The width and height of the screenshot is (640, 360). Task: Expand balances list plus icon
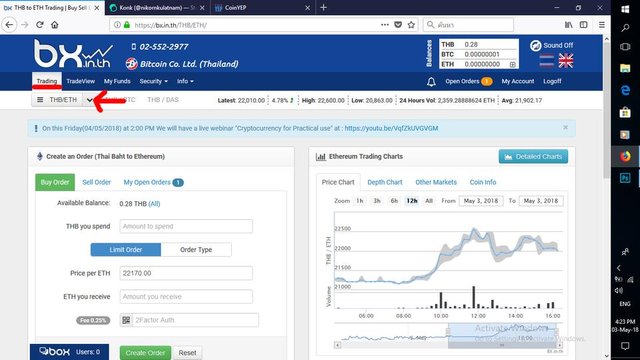pos(513,64)
